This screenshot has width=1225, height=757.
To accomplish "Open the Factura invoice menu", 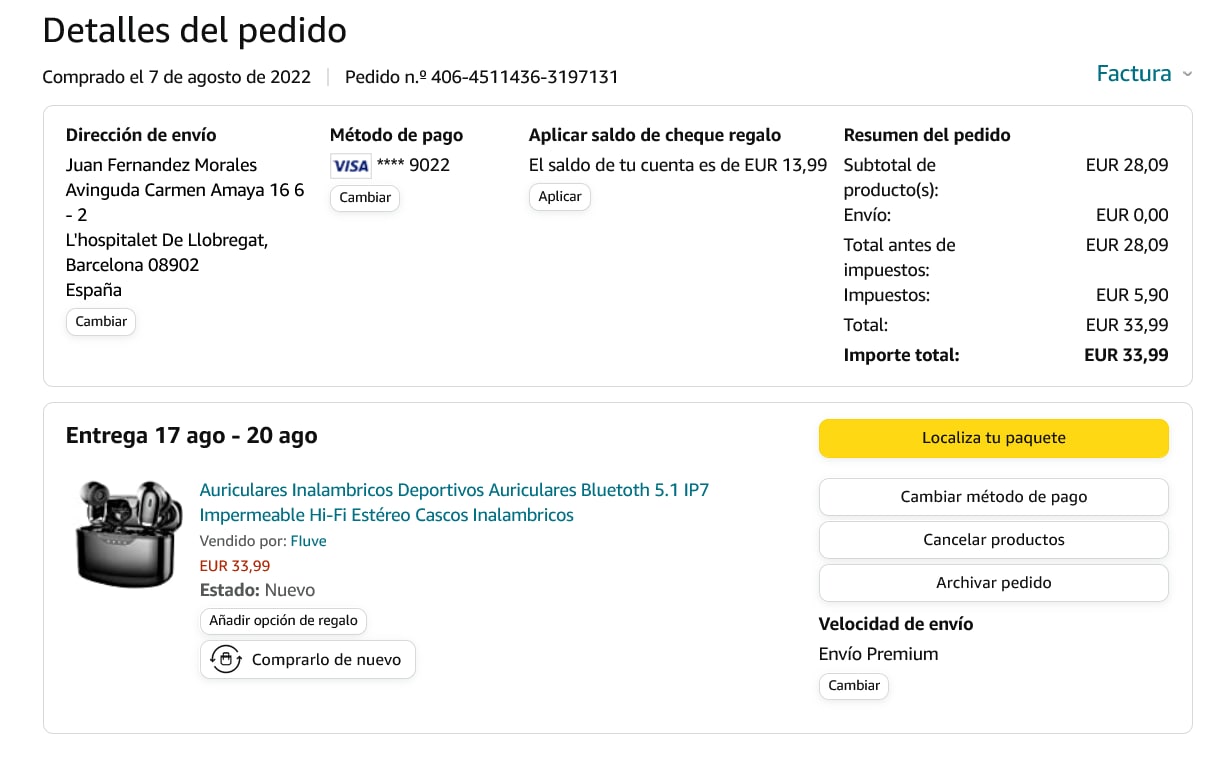I will coord(1133,74).
